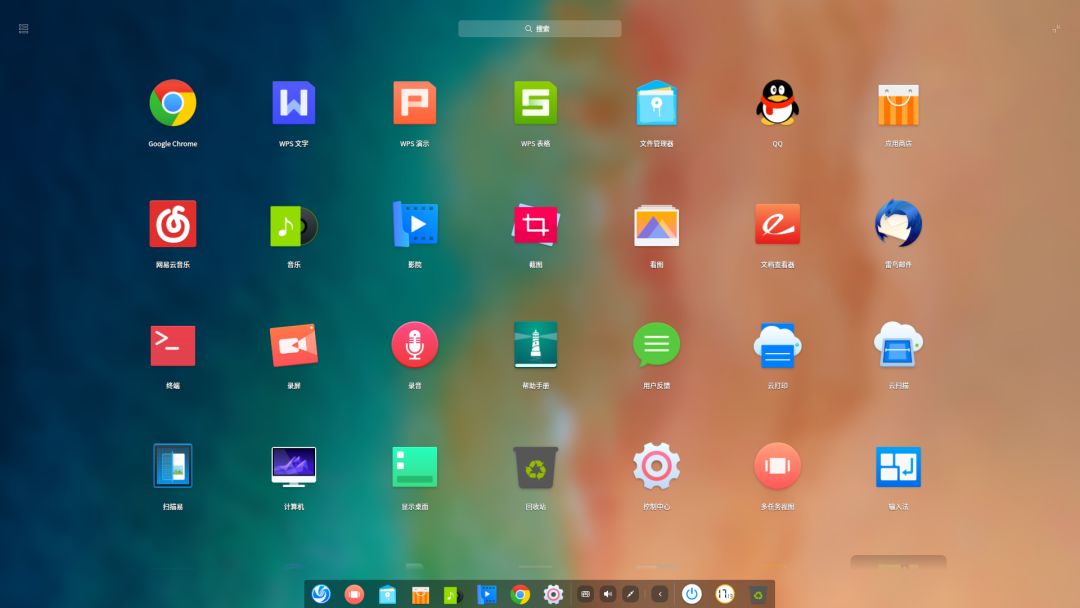Open the trash bin in dock
The width and height of the screenshot is (1080, 608).
pyautogui.click(x=758, y=594)
